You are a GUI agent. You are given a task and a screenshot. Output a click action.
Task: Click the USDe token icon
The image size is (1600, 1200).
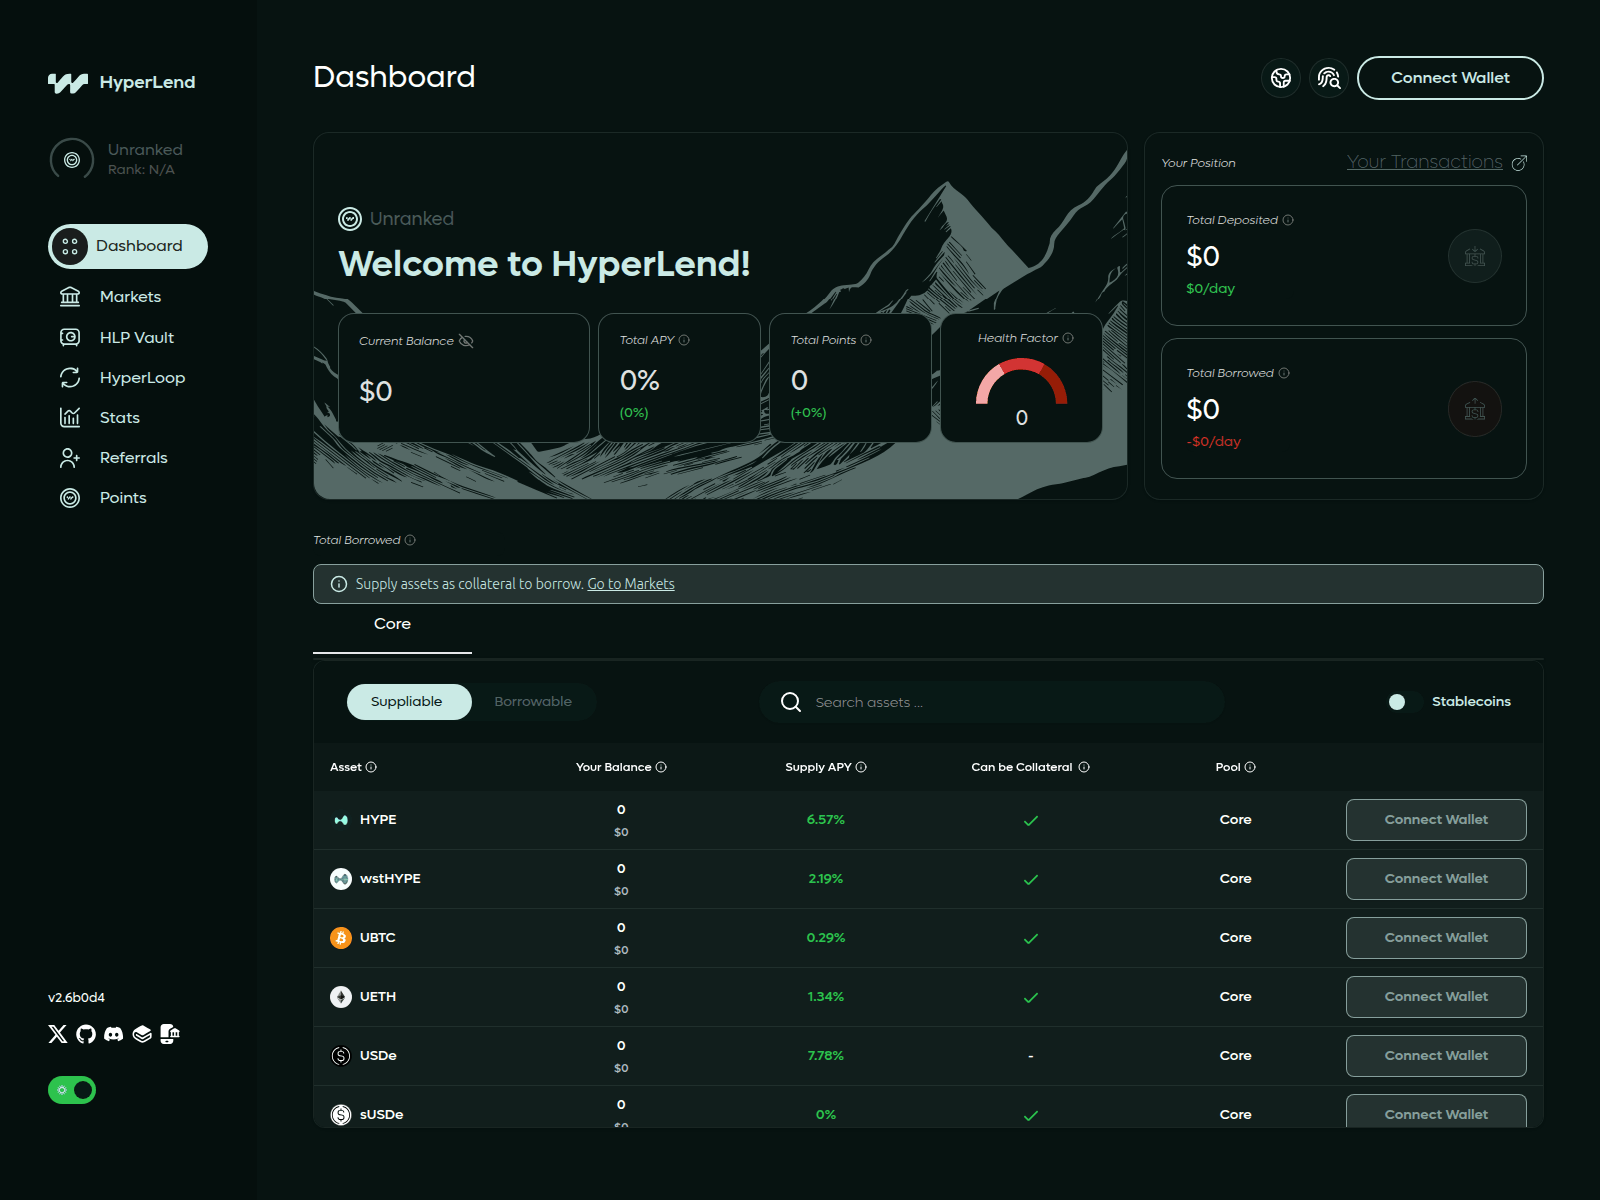[x=341, y=1056]
